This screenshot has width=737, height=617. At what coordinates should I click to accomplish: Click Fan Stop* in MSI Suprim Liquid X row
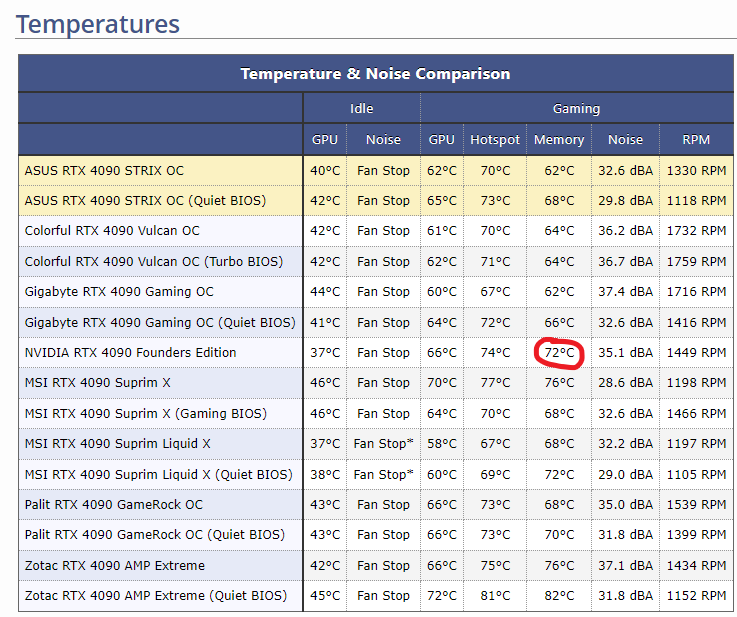click(x=383, y=444)
